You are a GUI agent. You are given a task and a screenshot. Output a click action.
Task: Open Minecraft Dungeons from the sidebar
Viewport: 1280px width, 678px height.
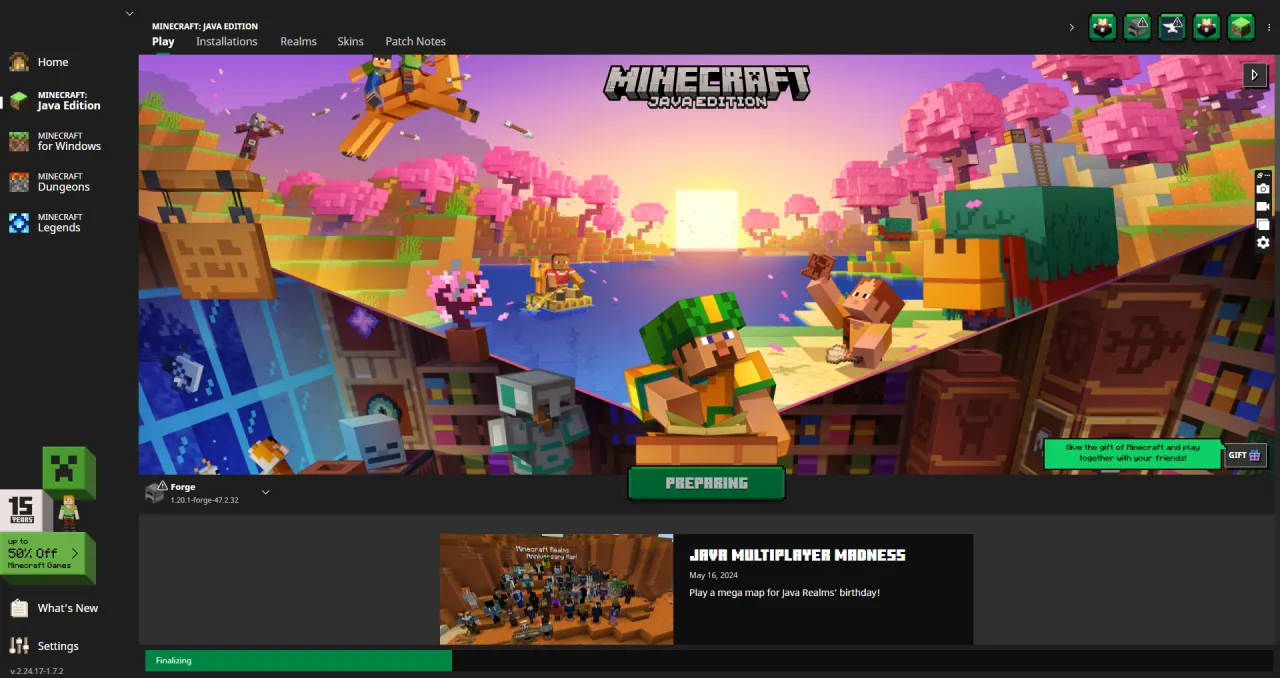click(x=62, y=181)
